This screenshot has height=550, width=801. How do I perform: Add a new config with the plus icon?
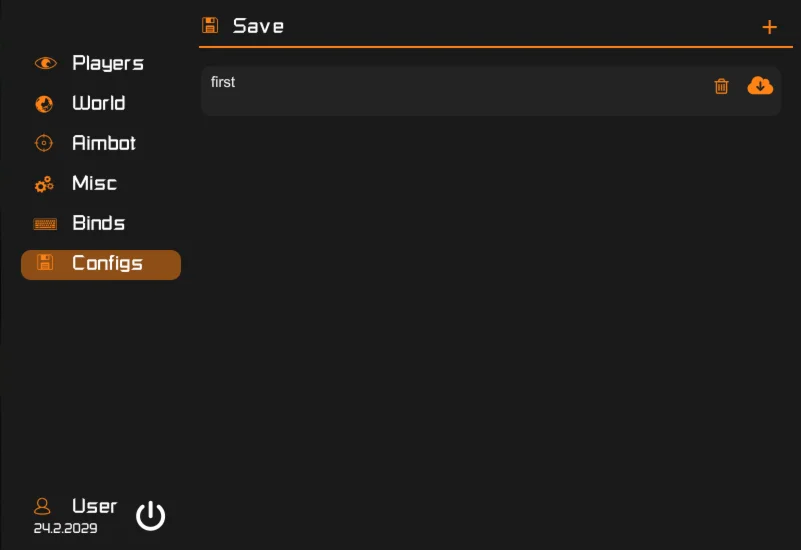point(769,27)
